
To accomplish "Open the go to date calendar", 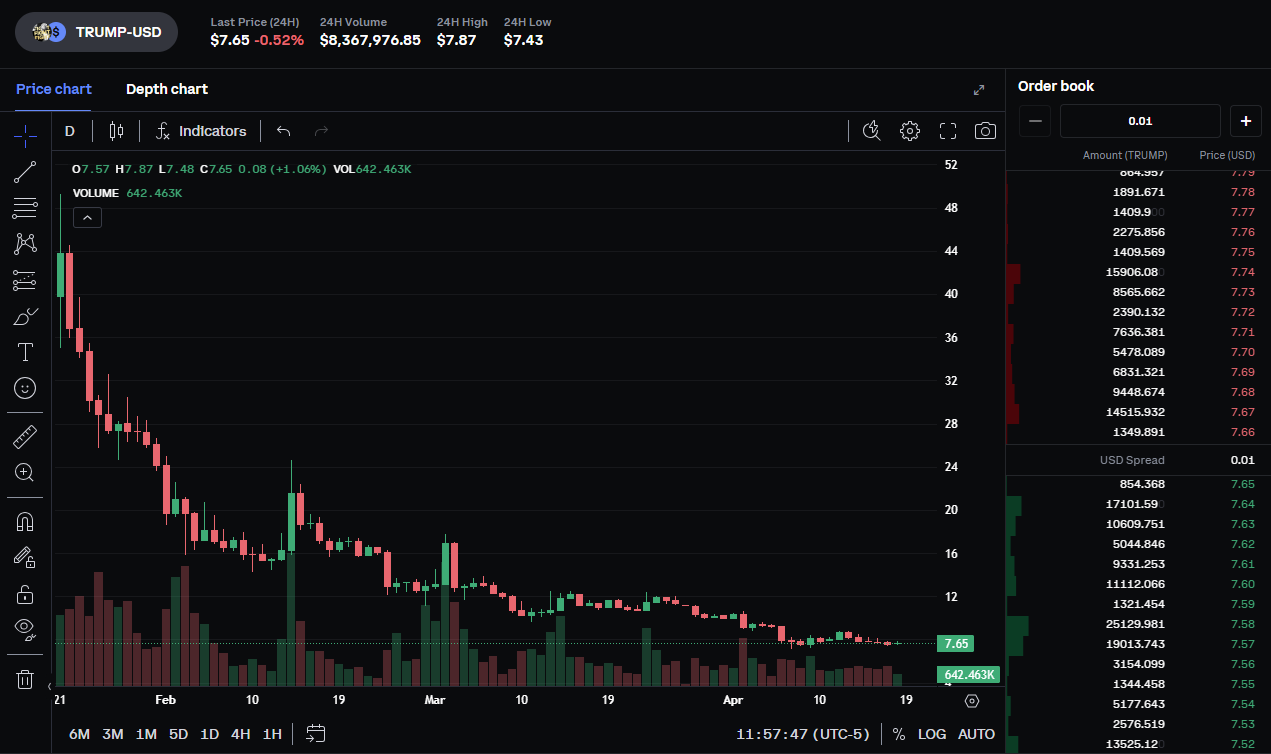I will click(x=316, y=733).
